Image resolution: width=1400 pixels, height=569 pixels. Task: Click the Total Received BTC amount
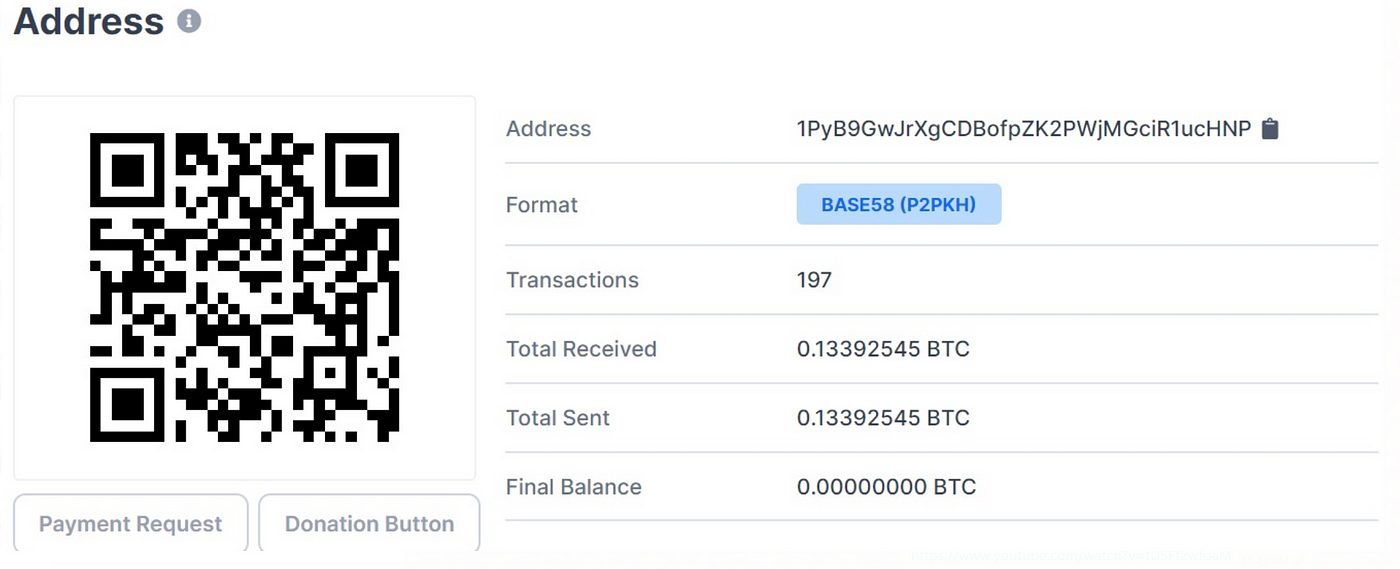click(883, 349)
